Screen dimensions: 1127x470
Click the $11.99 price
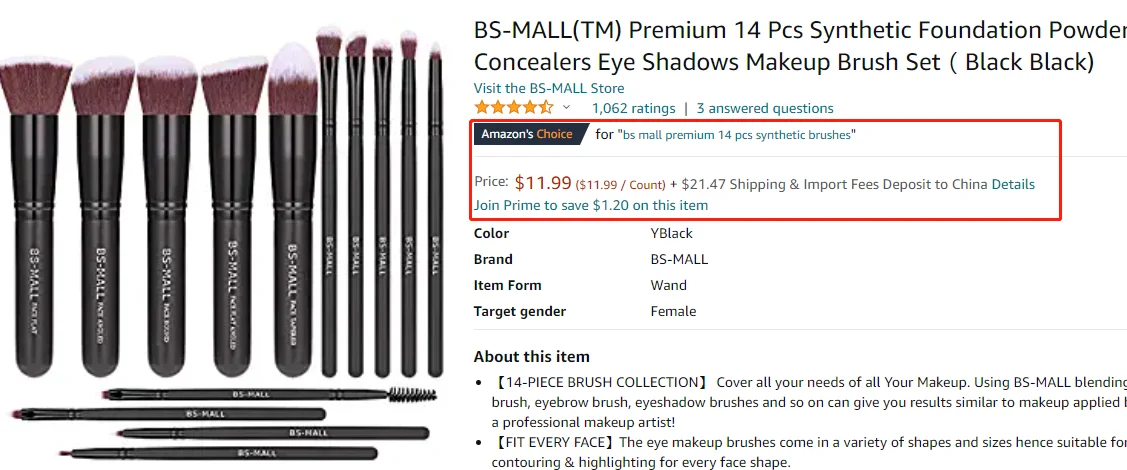(x=543, y=183)
